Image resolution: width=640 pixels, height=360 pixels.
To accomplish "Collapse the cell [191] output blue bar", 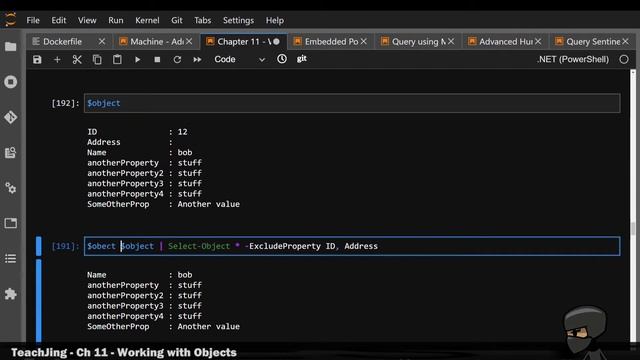I will [x=39, y=300].
